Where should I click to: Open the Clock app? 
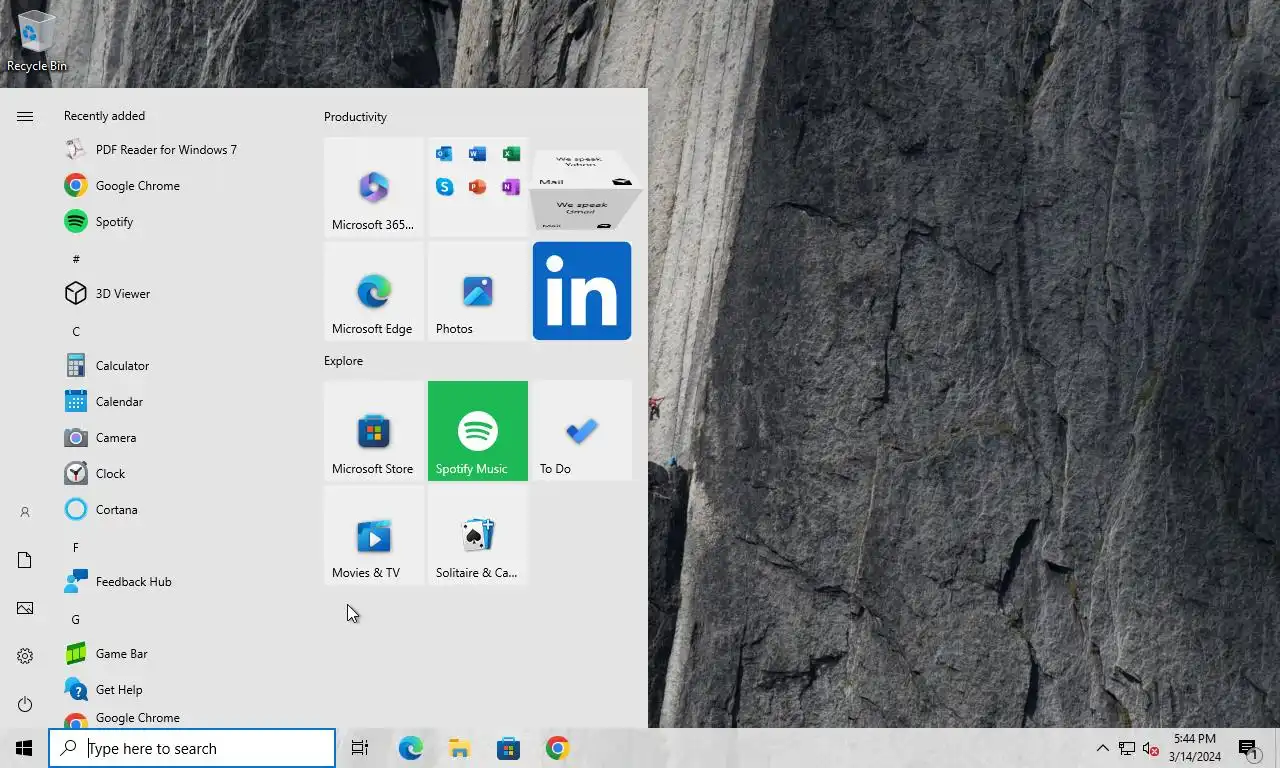(x=180, y=474)
